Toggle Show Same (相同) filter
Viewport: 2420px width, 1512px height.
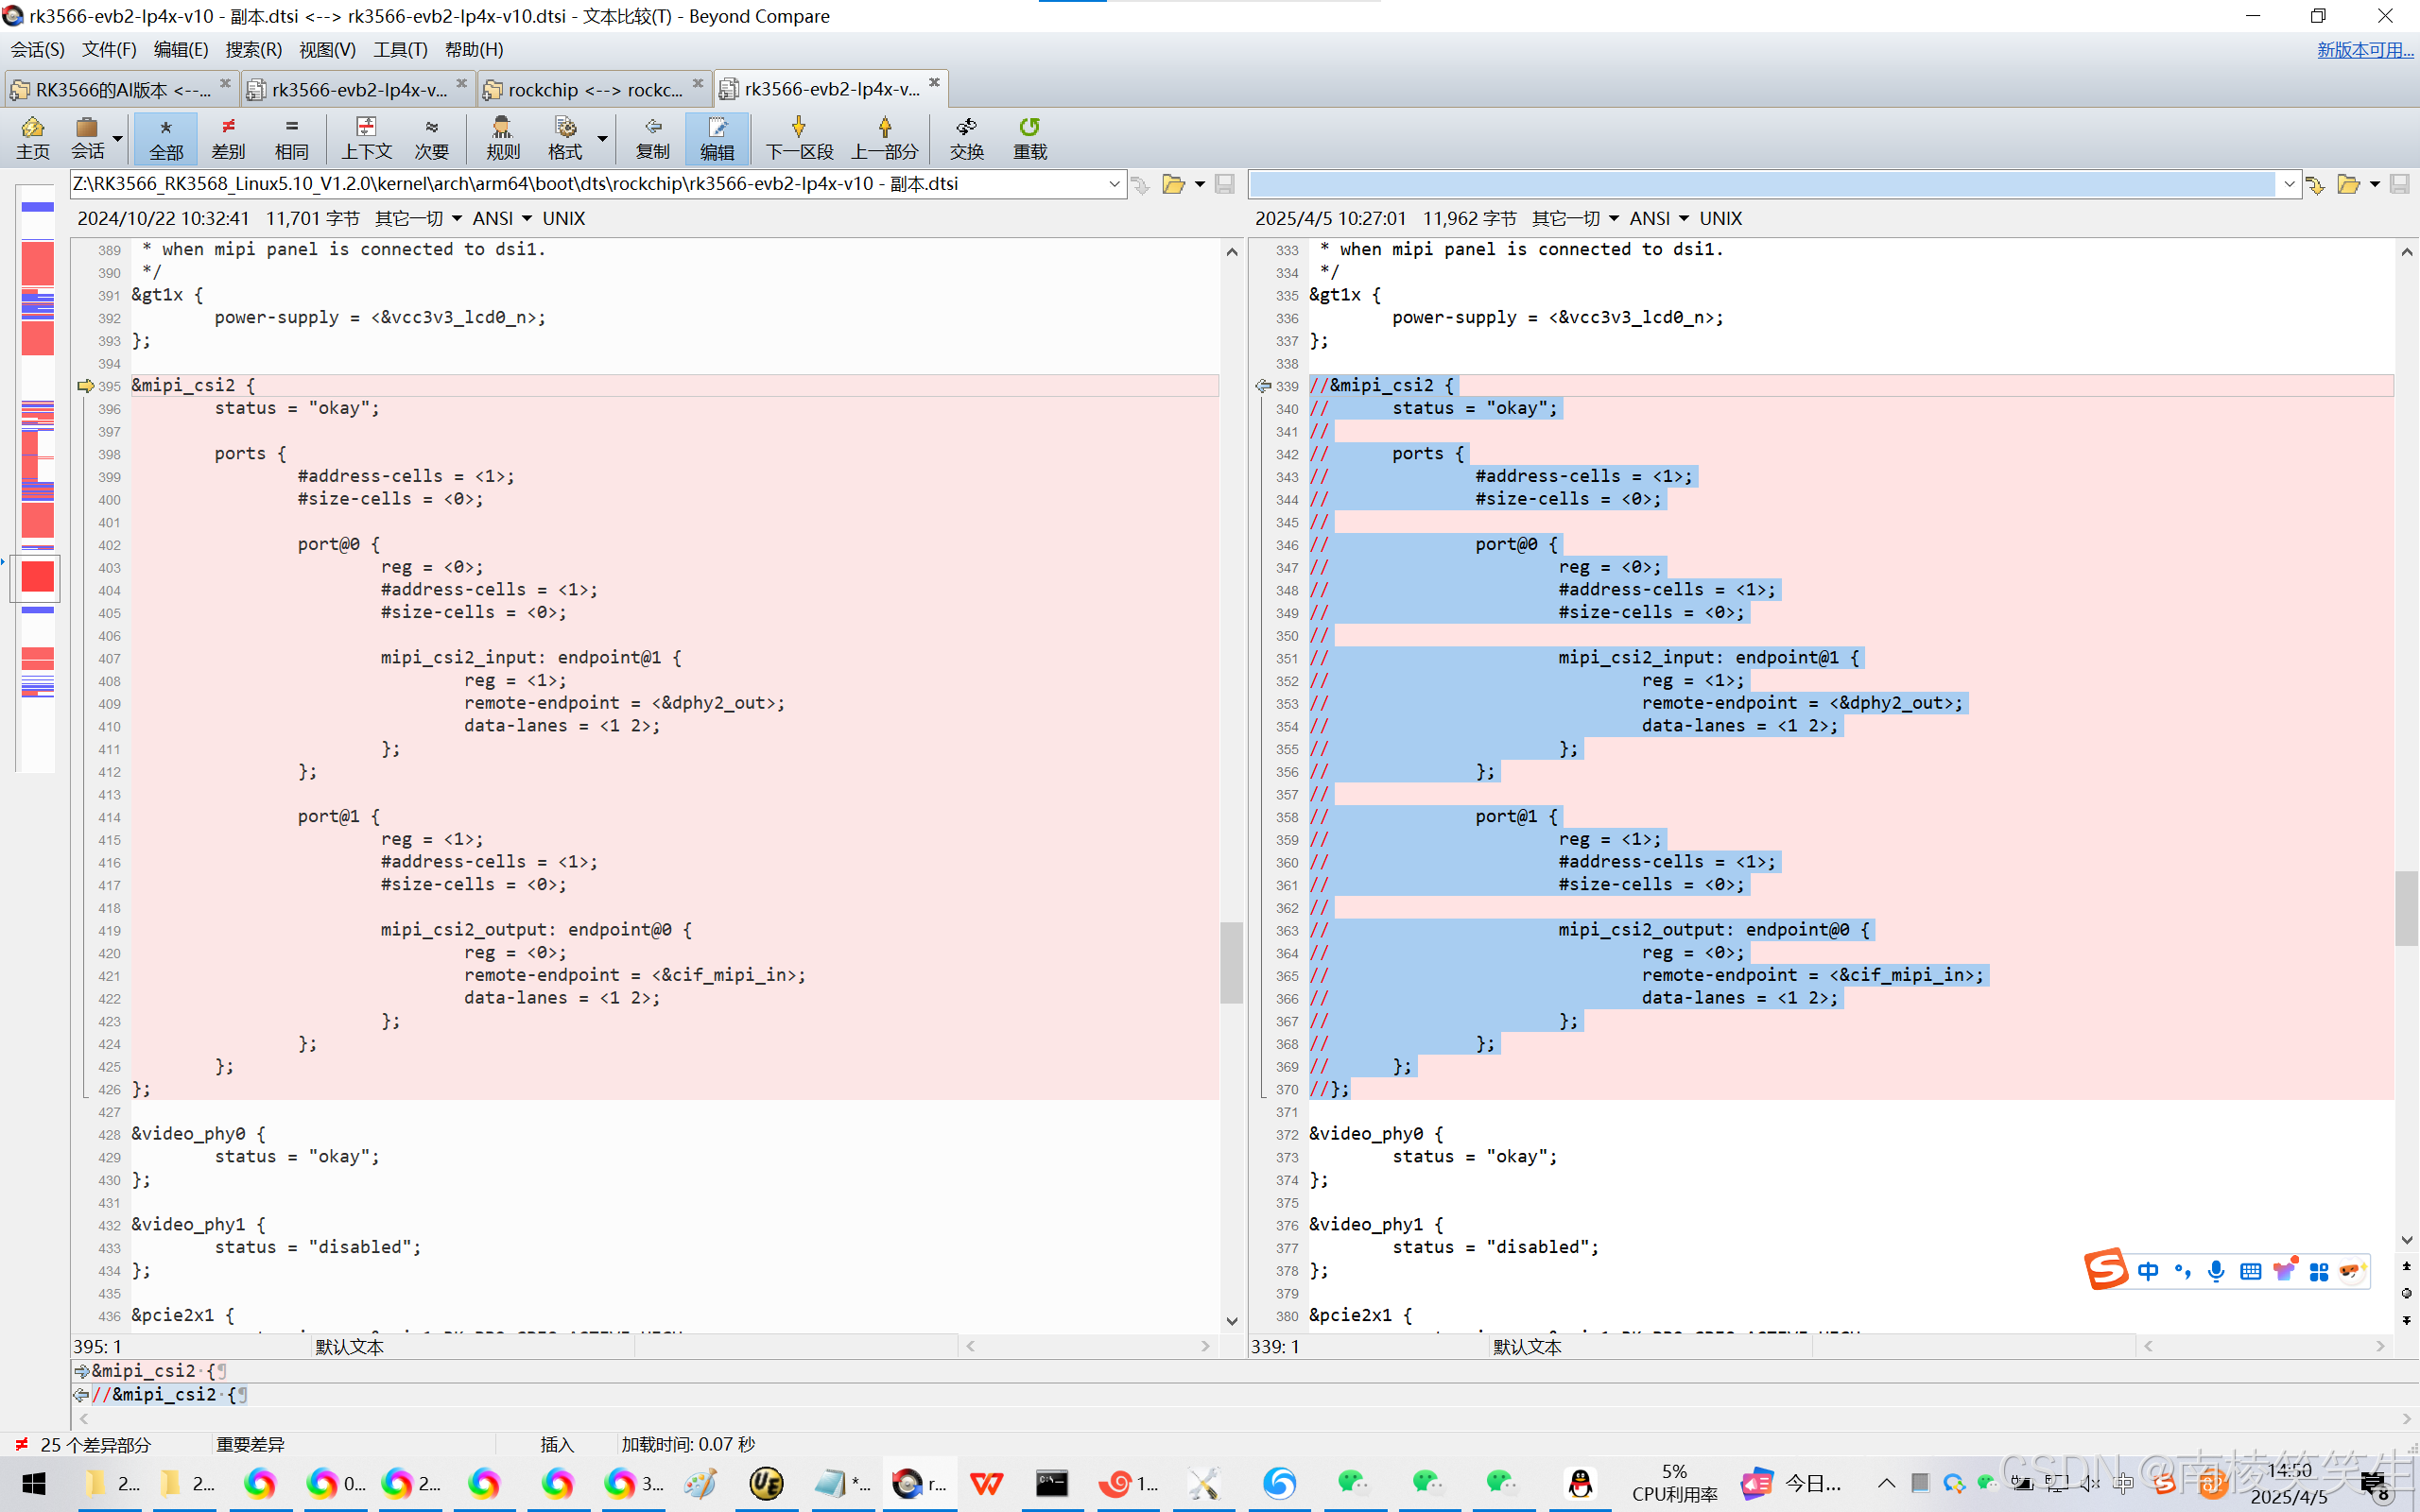[x=291, y=137]
